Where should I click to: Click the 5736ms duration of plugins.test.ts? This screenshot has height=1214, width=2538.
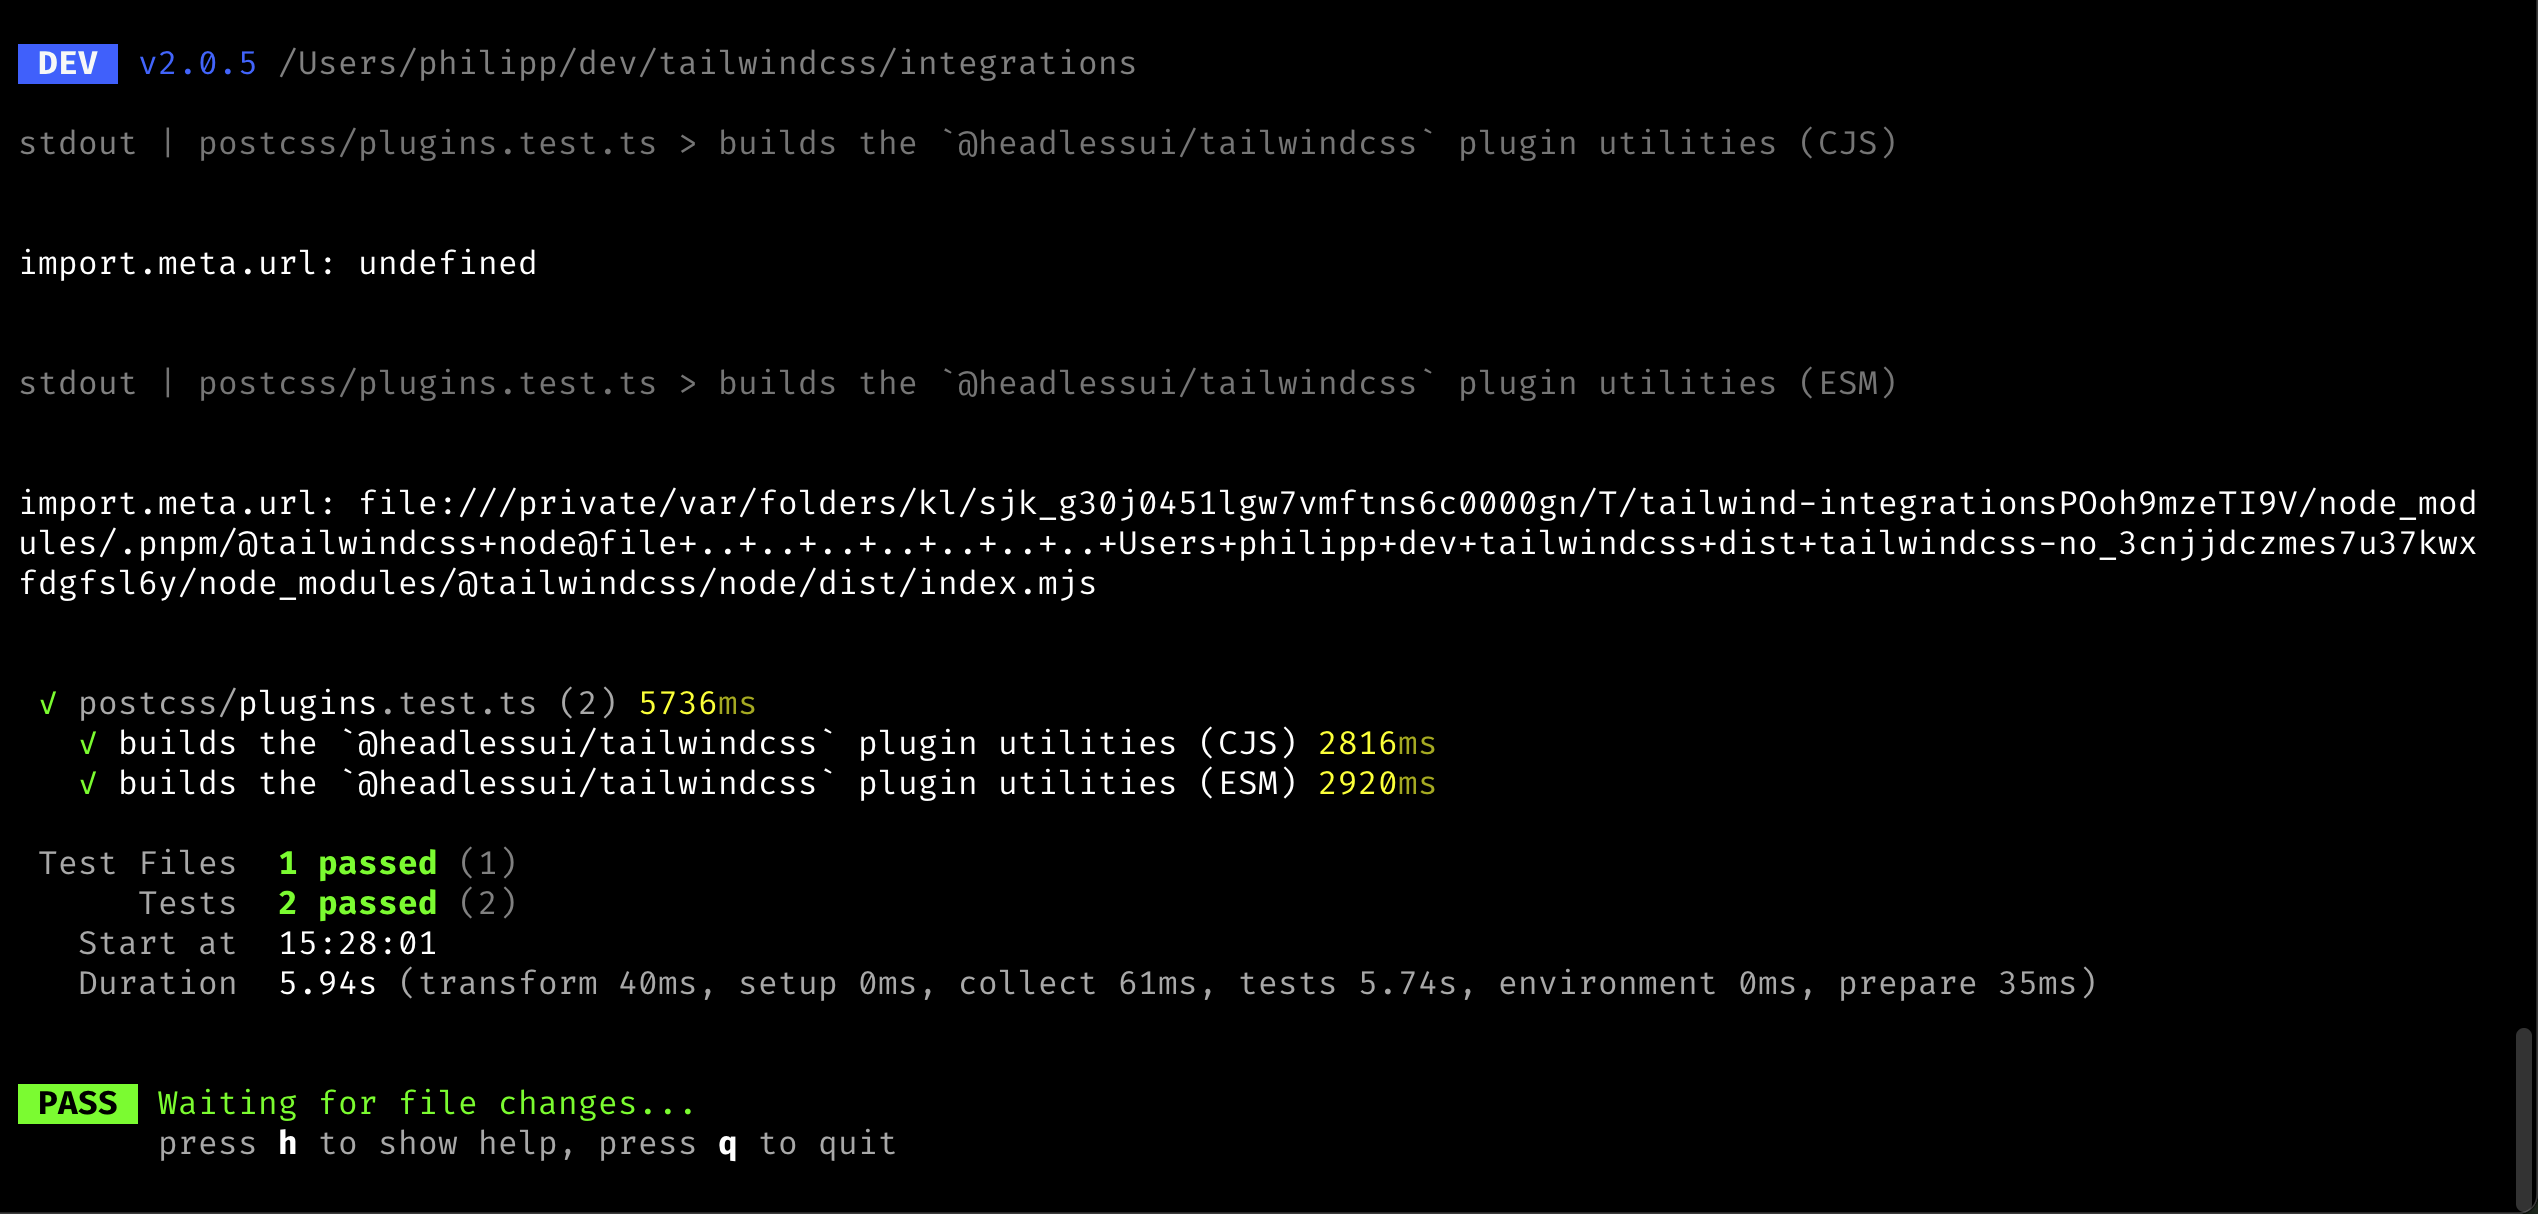698,704
